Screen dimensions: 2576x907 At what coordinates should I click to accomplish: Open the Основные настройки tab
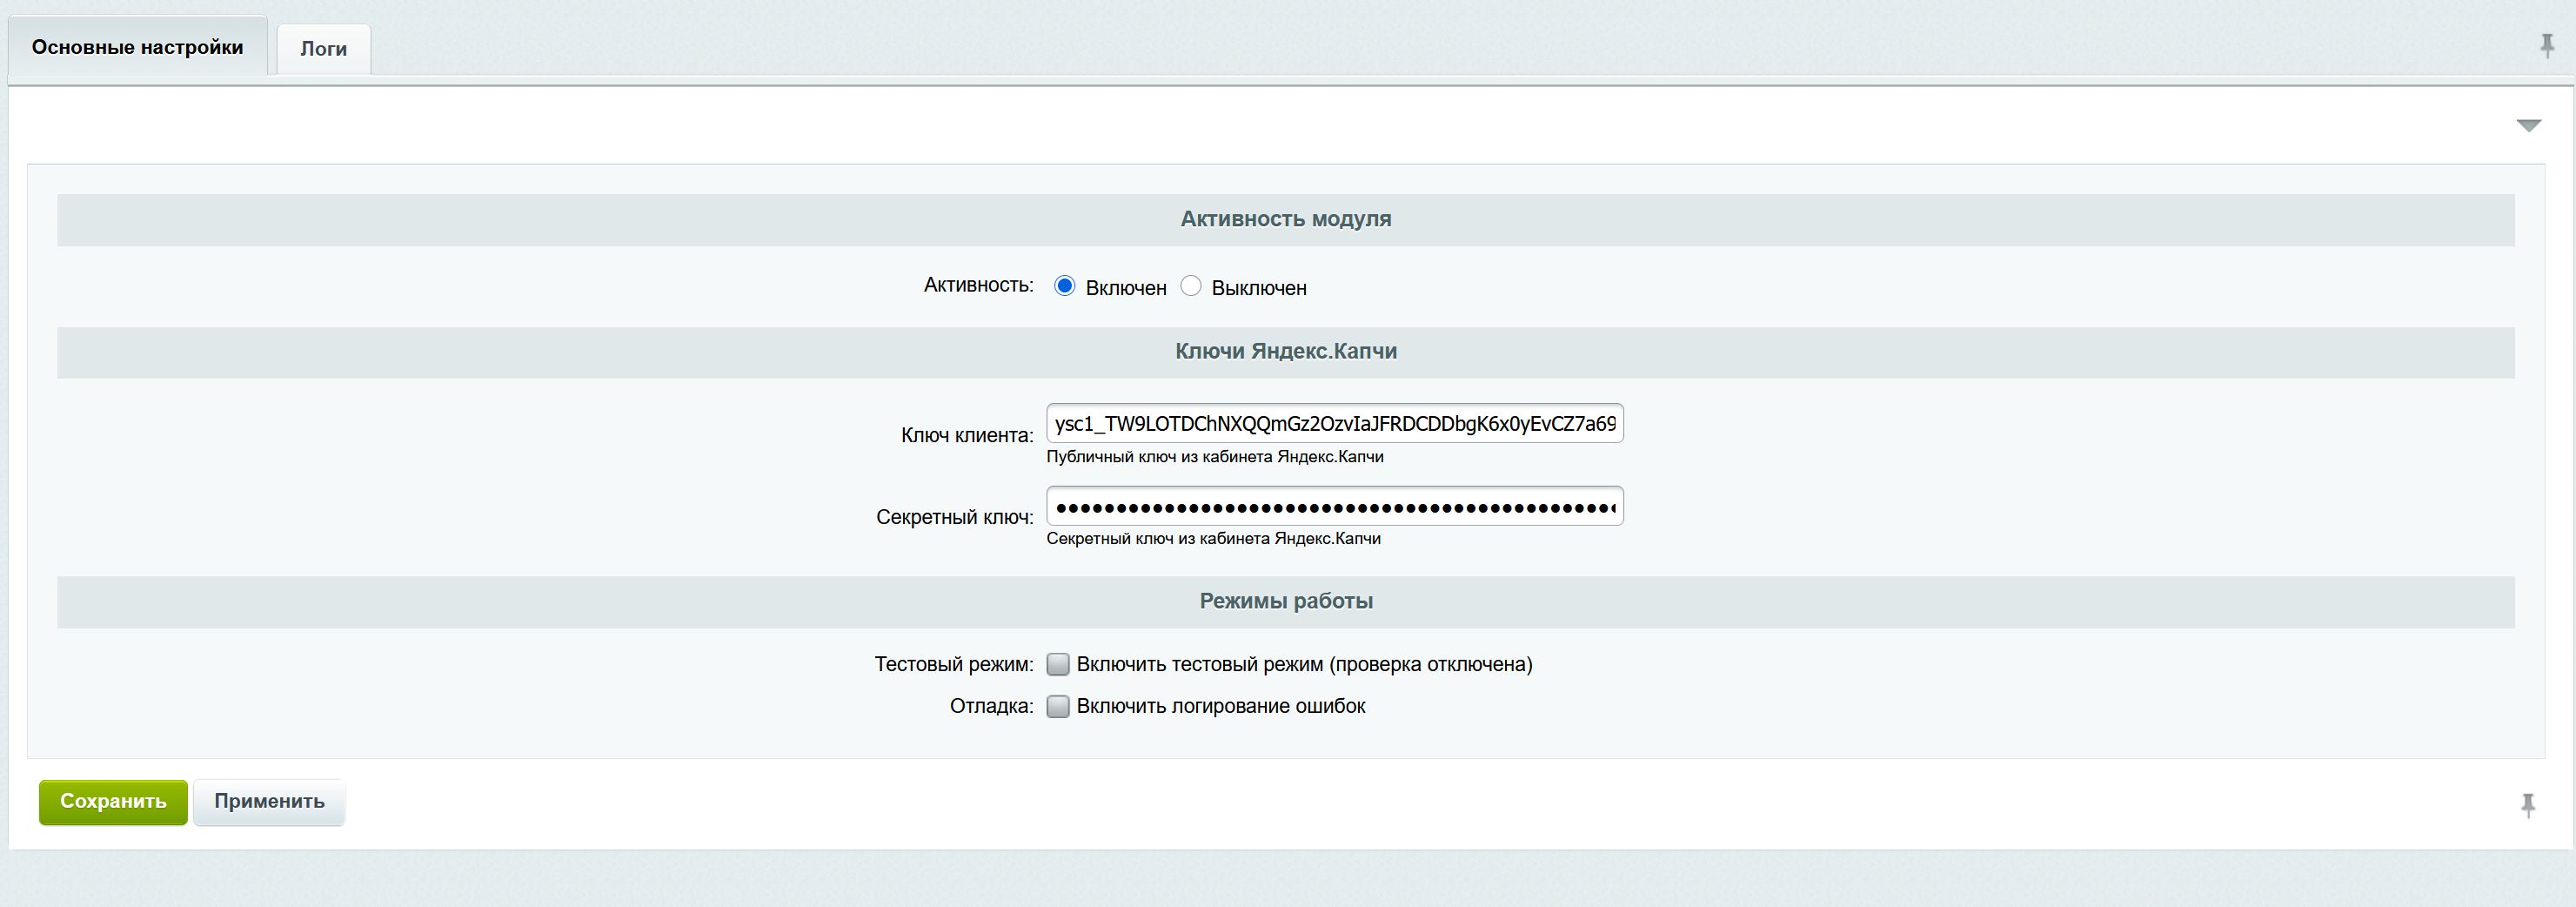tap(137, 47)
